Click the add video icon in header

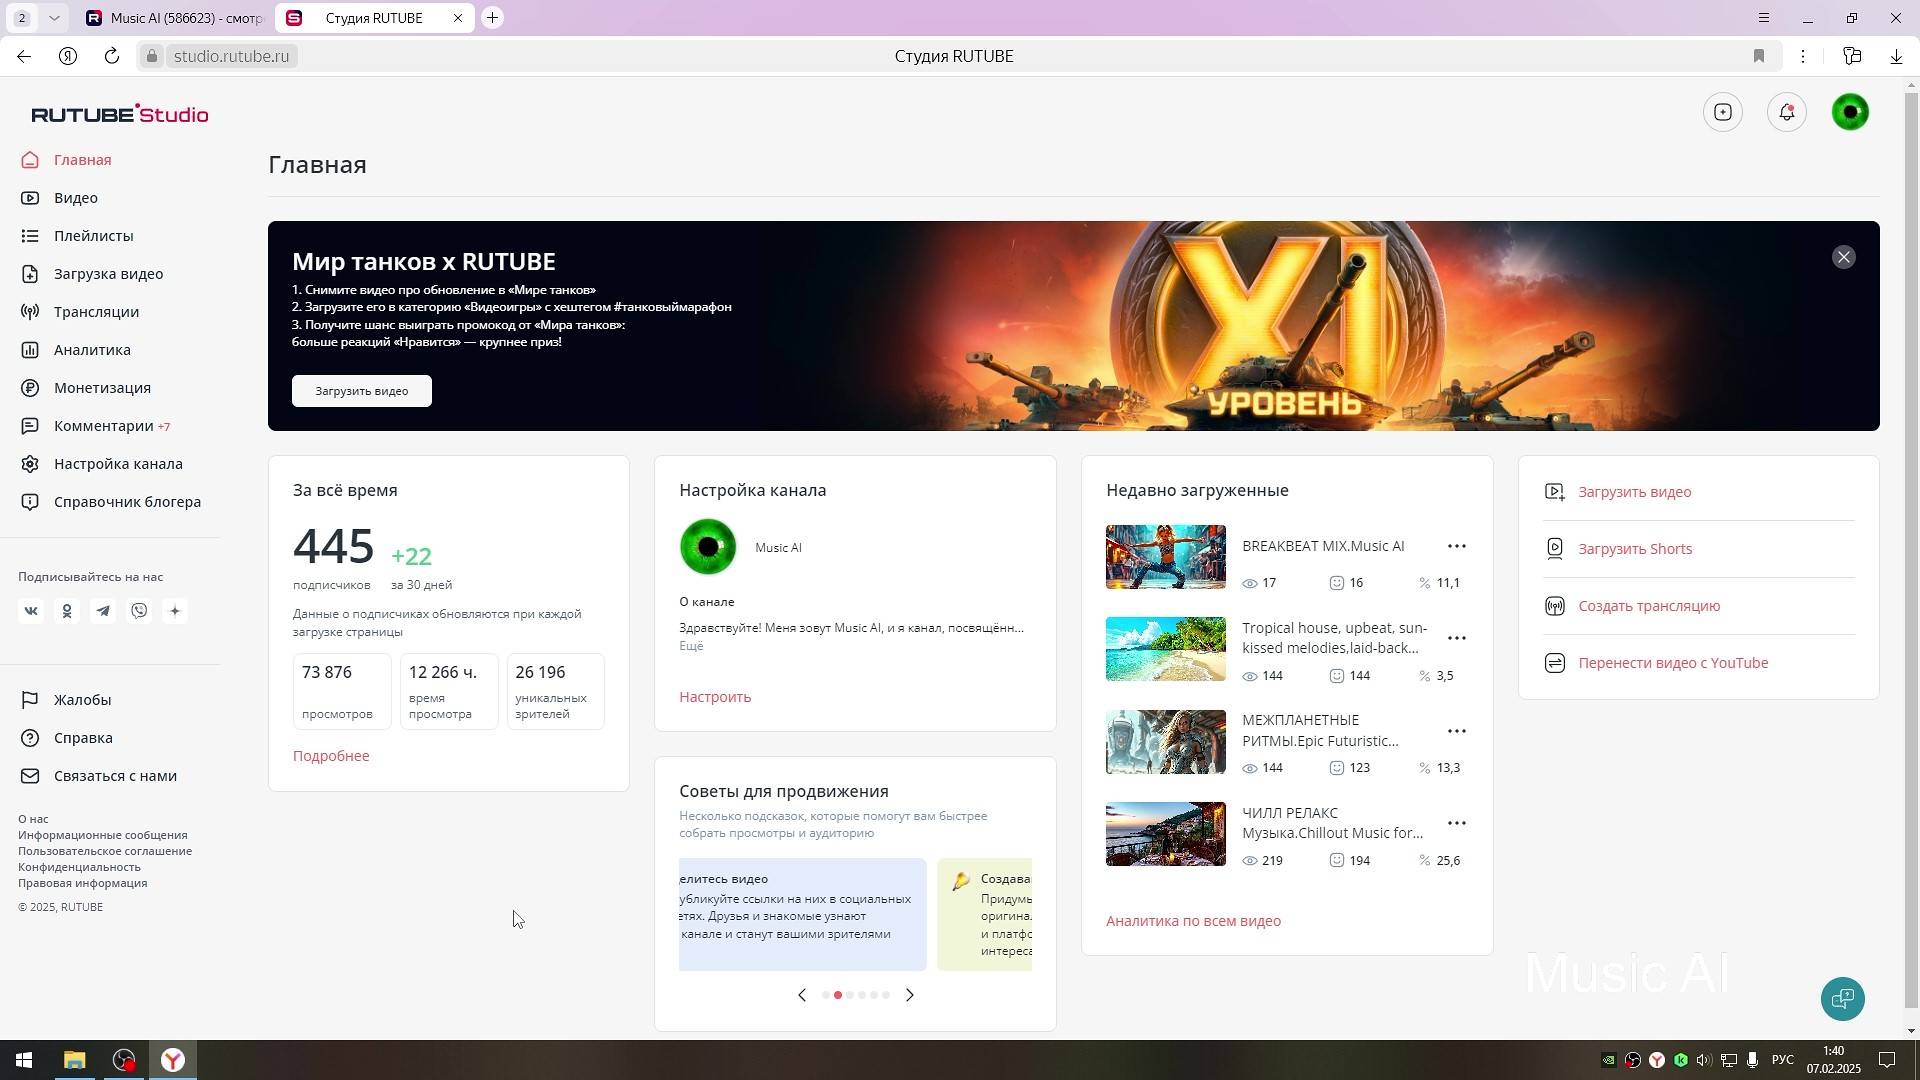click(x=1722, y=112)
